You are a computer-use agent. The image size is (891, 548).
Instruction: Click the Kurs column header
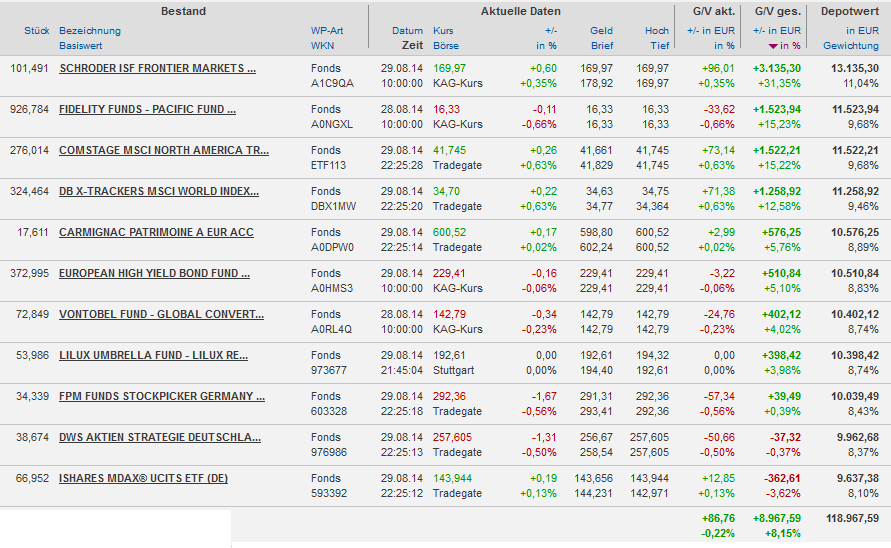[x=443, y=31]
